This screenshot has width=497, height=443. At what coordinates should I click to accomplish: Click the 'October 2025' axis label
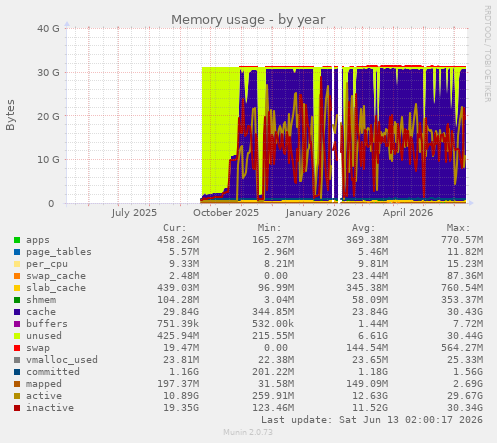[x=226, y=213]
